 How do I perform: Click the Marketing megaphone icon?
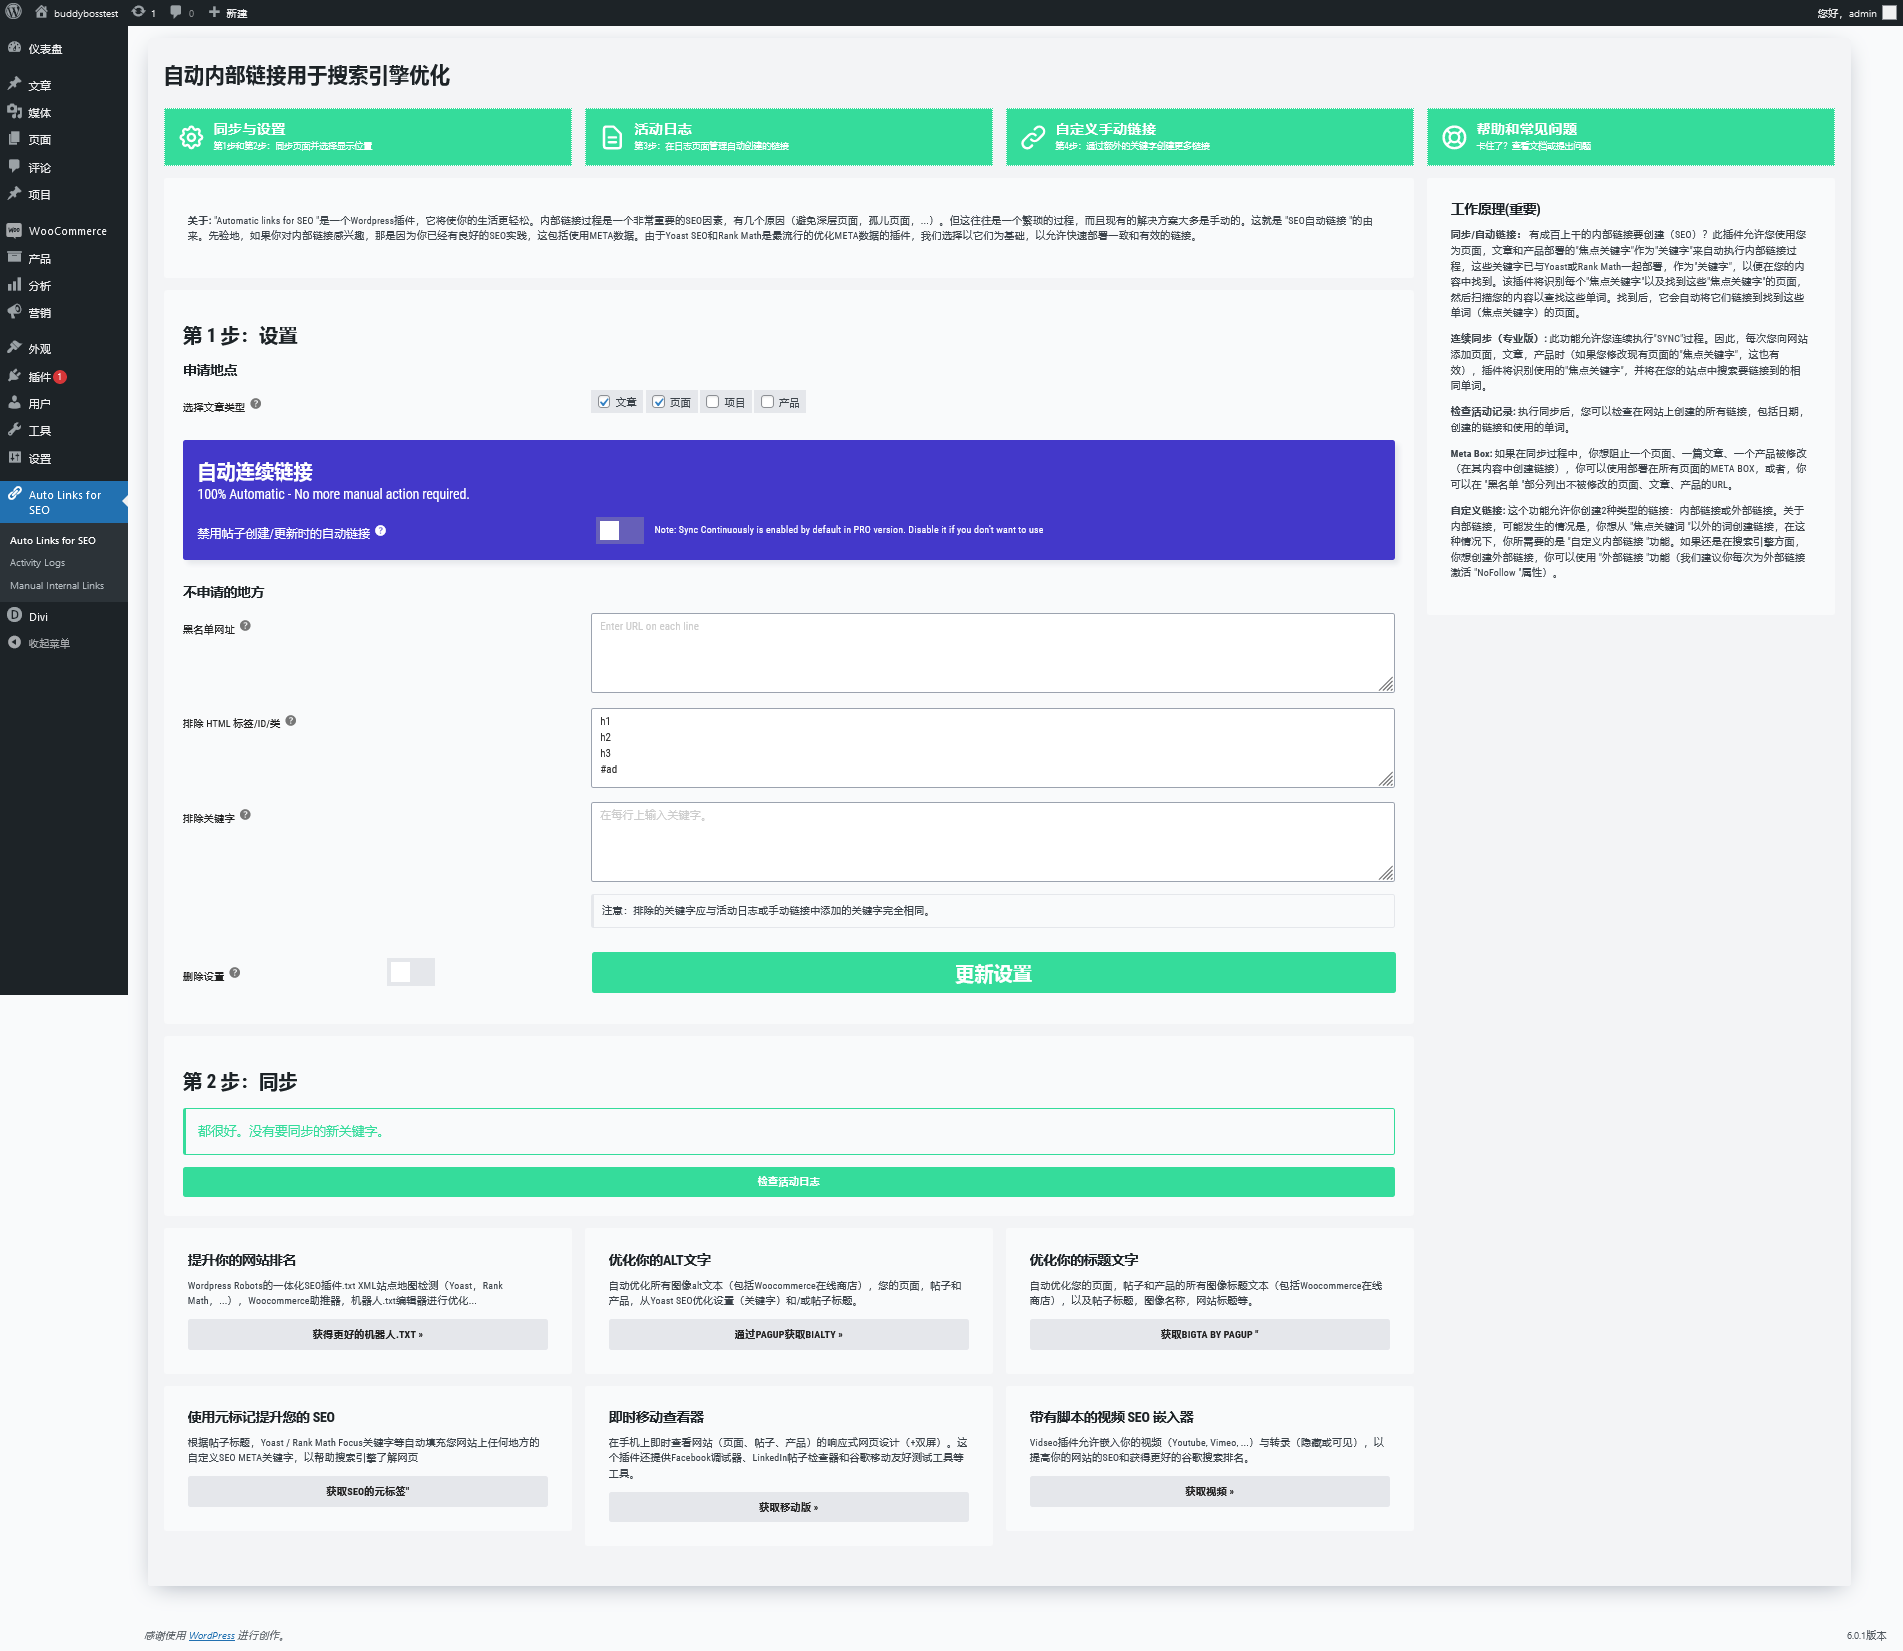point(15,312)
